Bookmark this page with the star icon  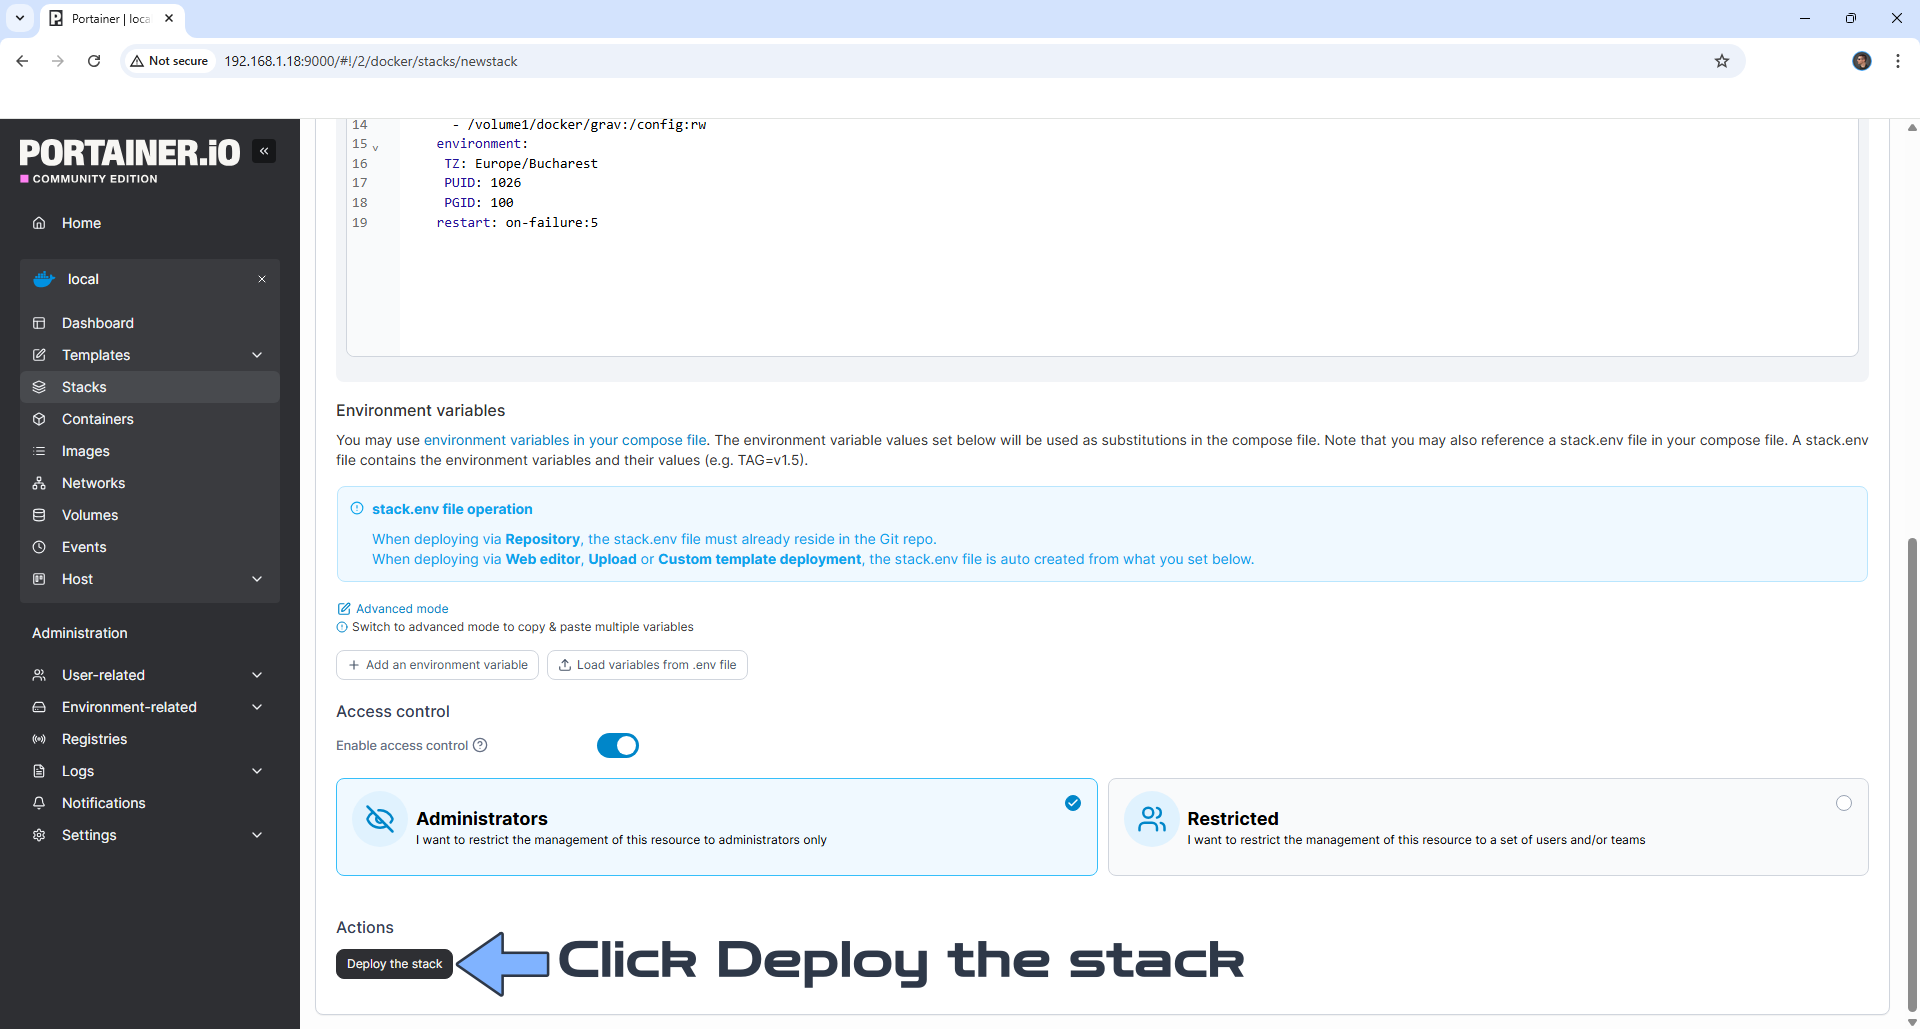tap(1721, 61)
